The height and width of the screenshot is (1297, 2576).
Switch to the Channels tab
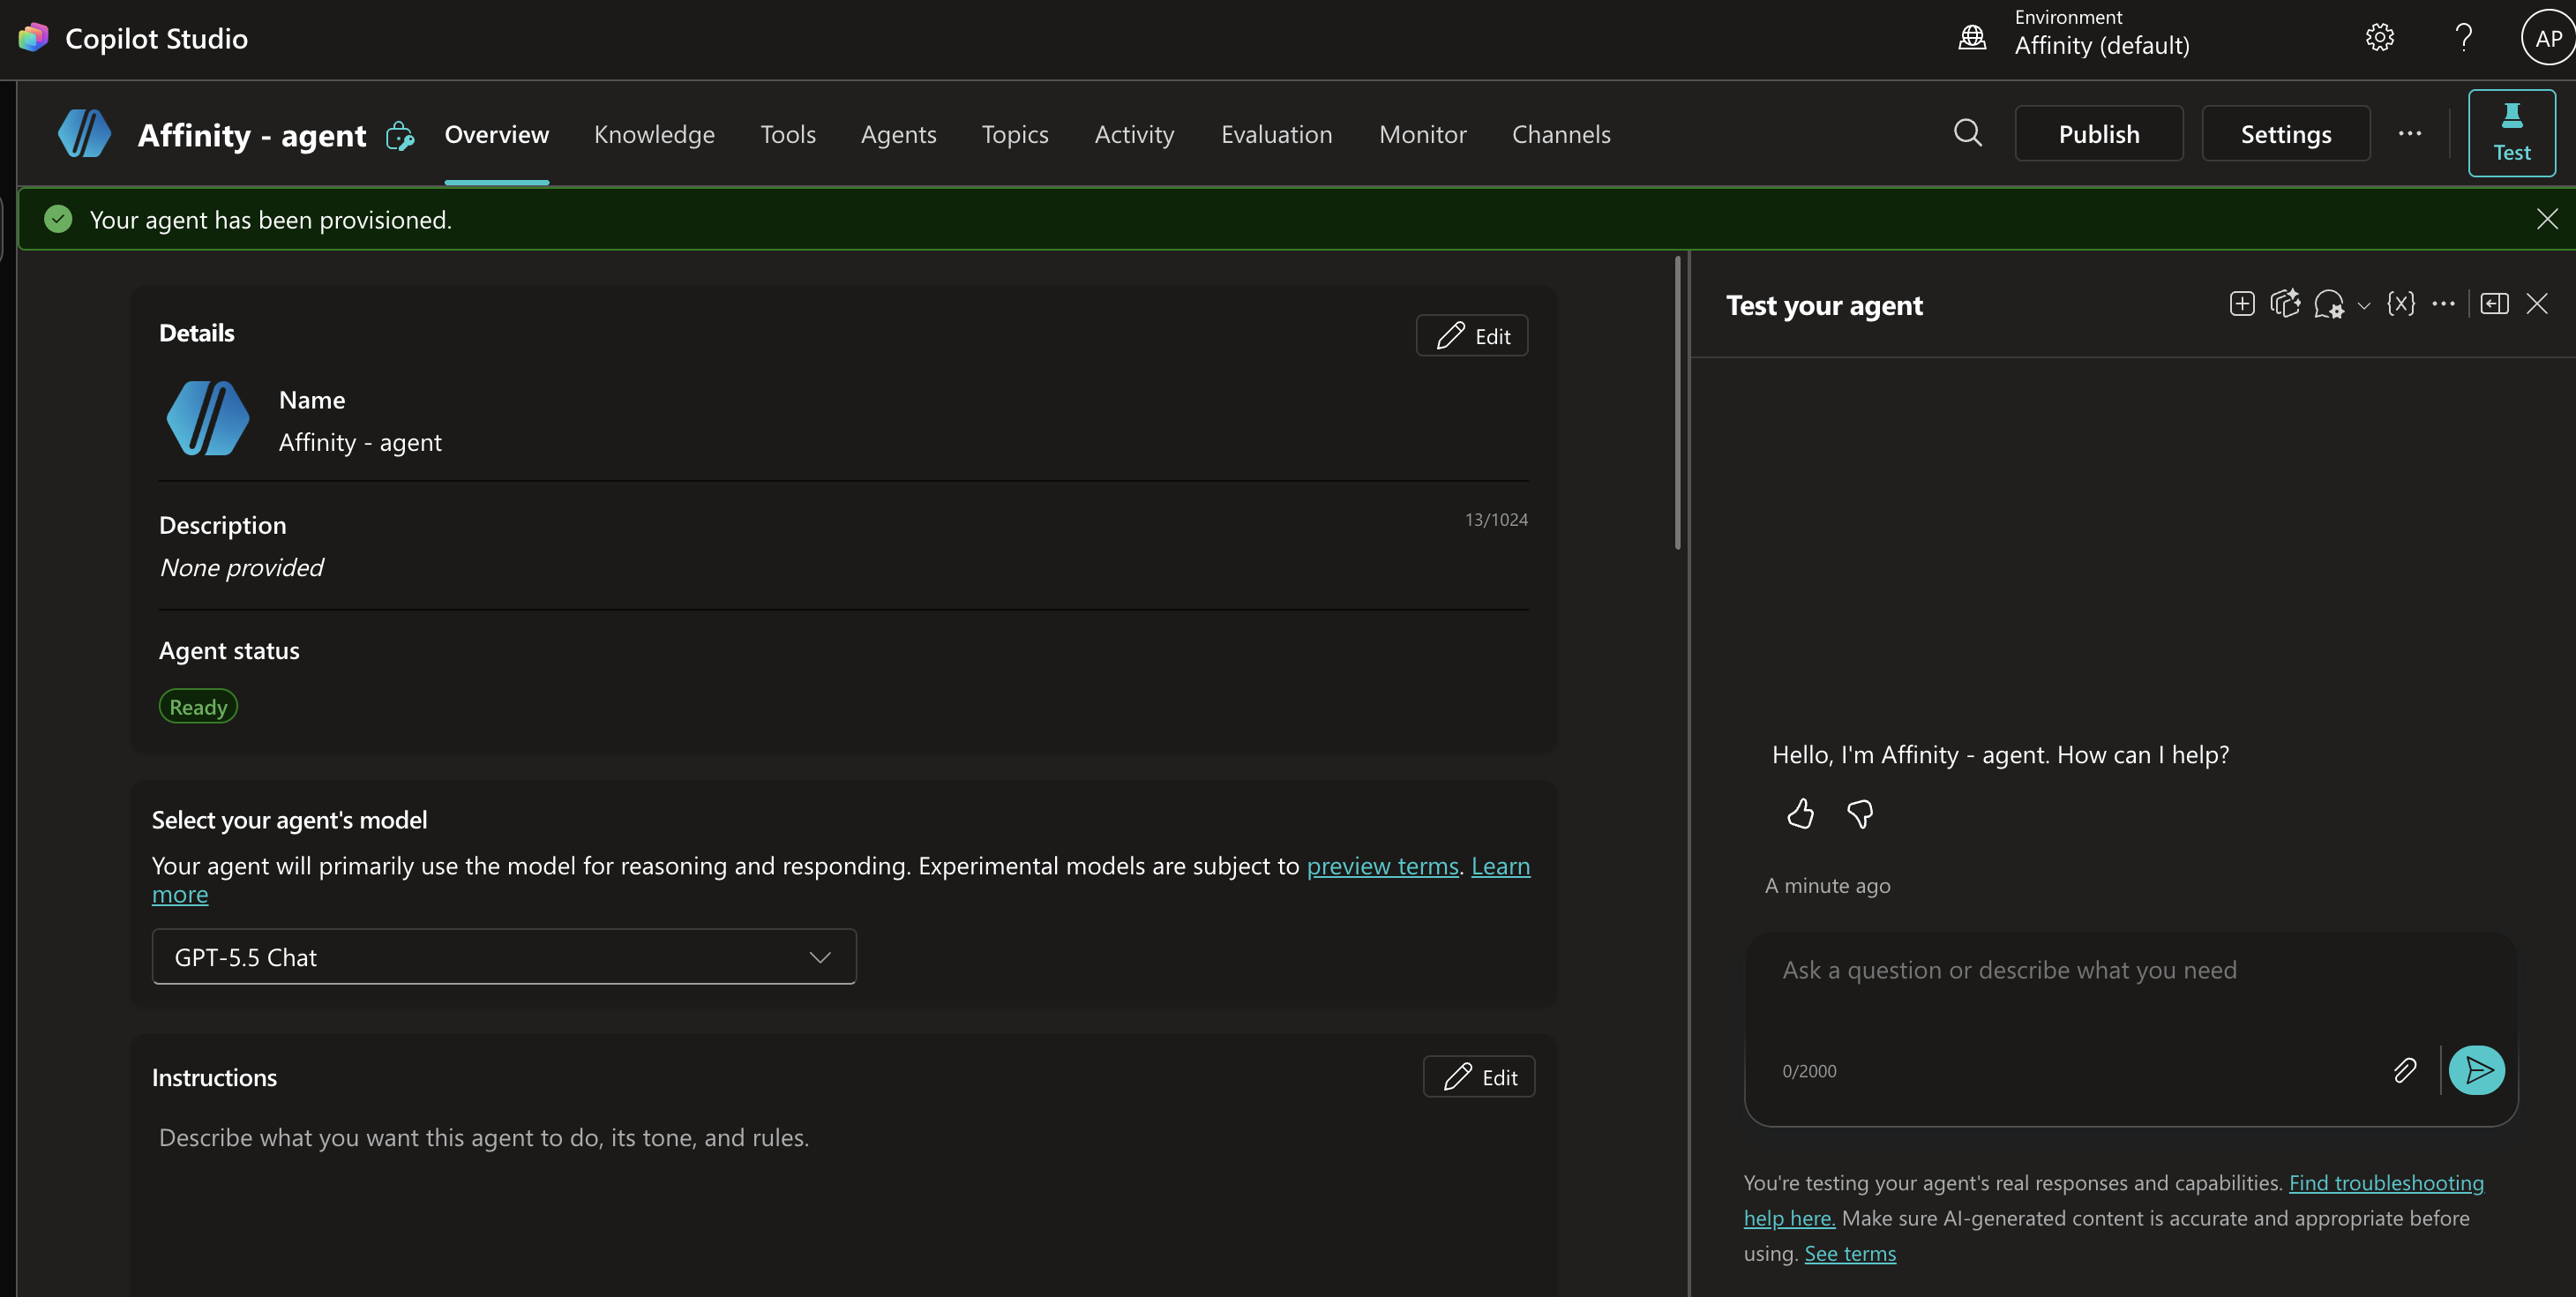point(1561,134)
